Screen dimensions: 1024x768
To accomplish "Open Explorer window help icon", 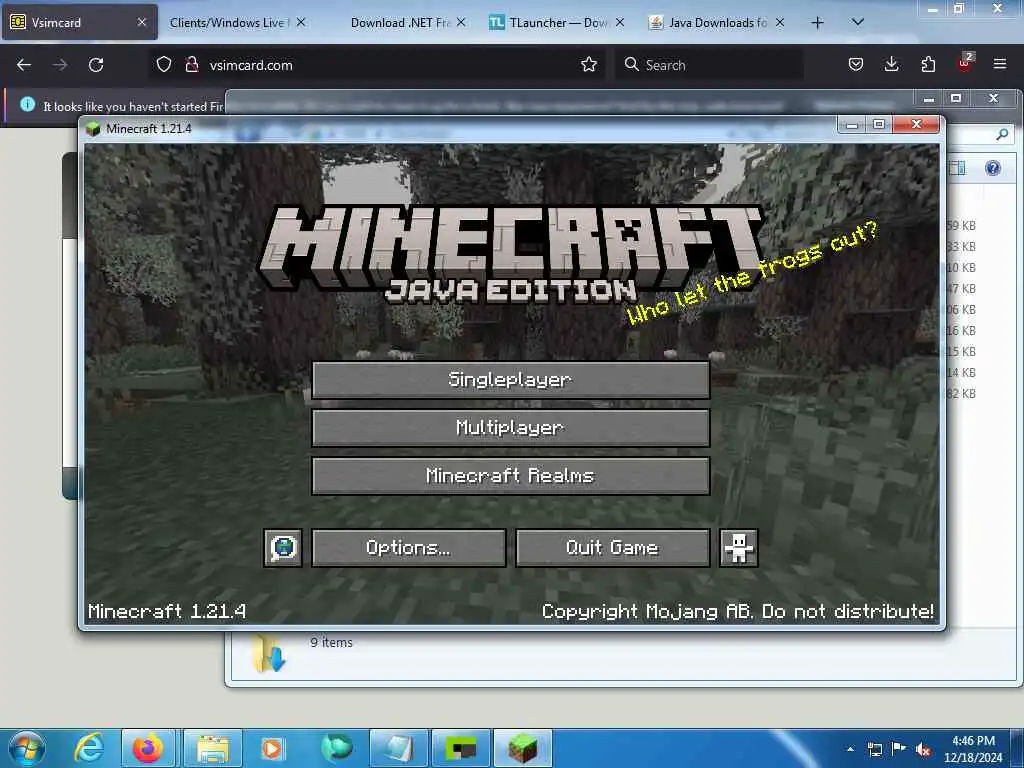I will (x=993, y=168).
